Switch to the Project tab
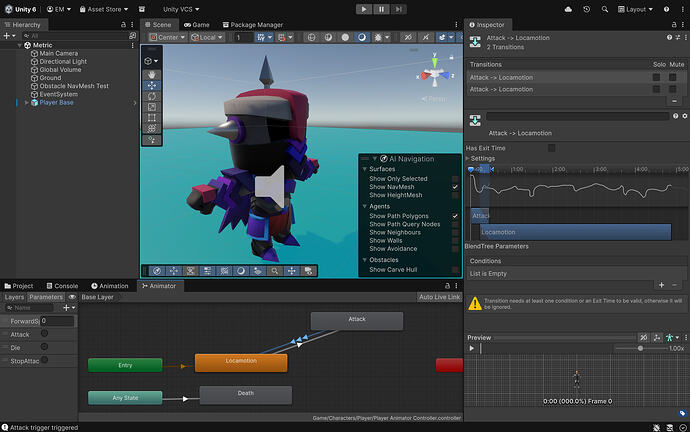 (18, 286)
